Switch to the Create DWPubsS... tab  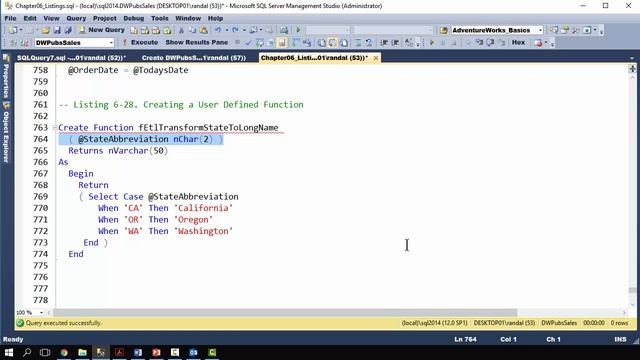[x=194, y=58]
